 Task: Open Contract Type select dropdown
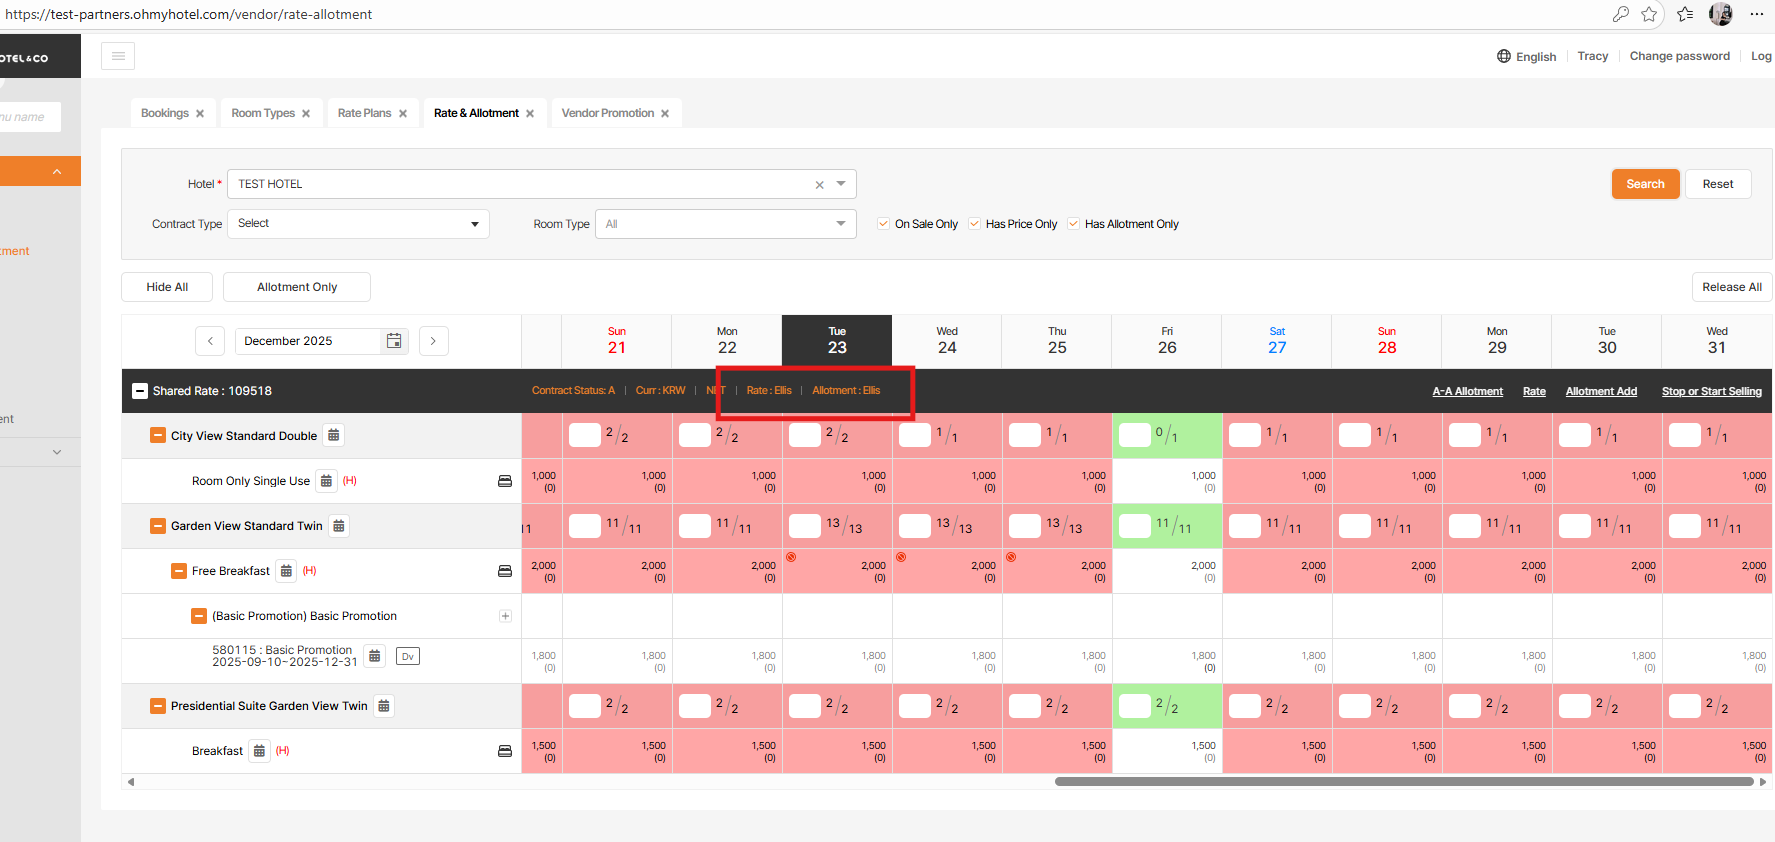358,224
